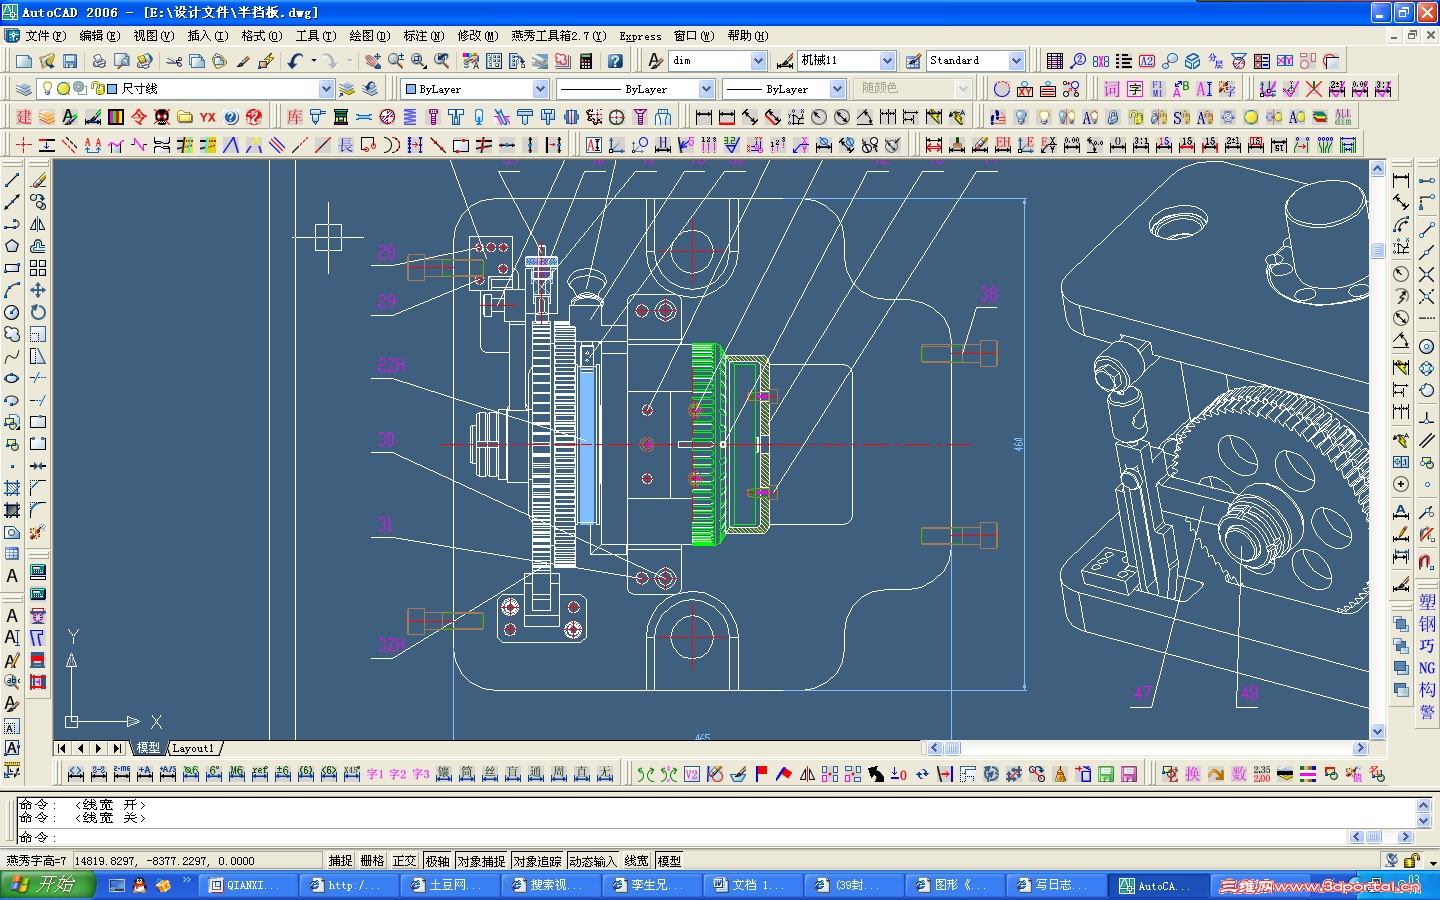Open the 燕秀工具箱2.7 menu
The image size is (1440, 900).
pyautogui.click(x=558, y=36)
